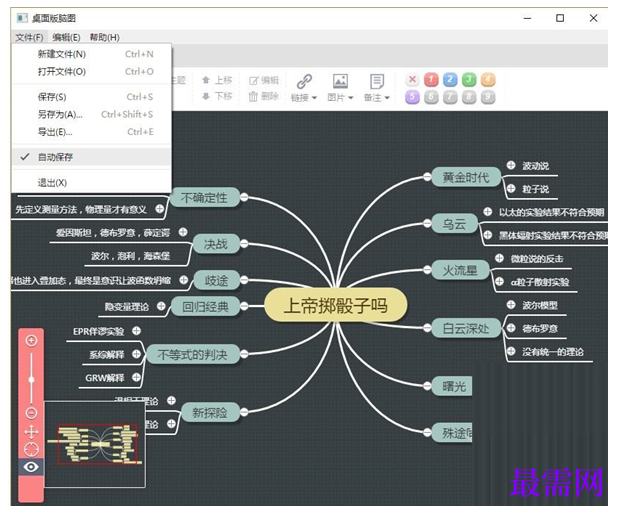This screenshot has height=514, width=622.
Task: Collapse the 不确定性 node
Action: click(x=244, y=197)
